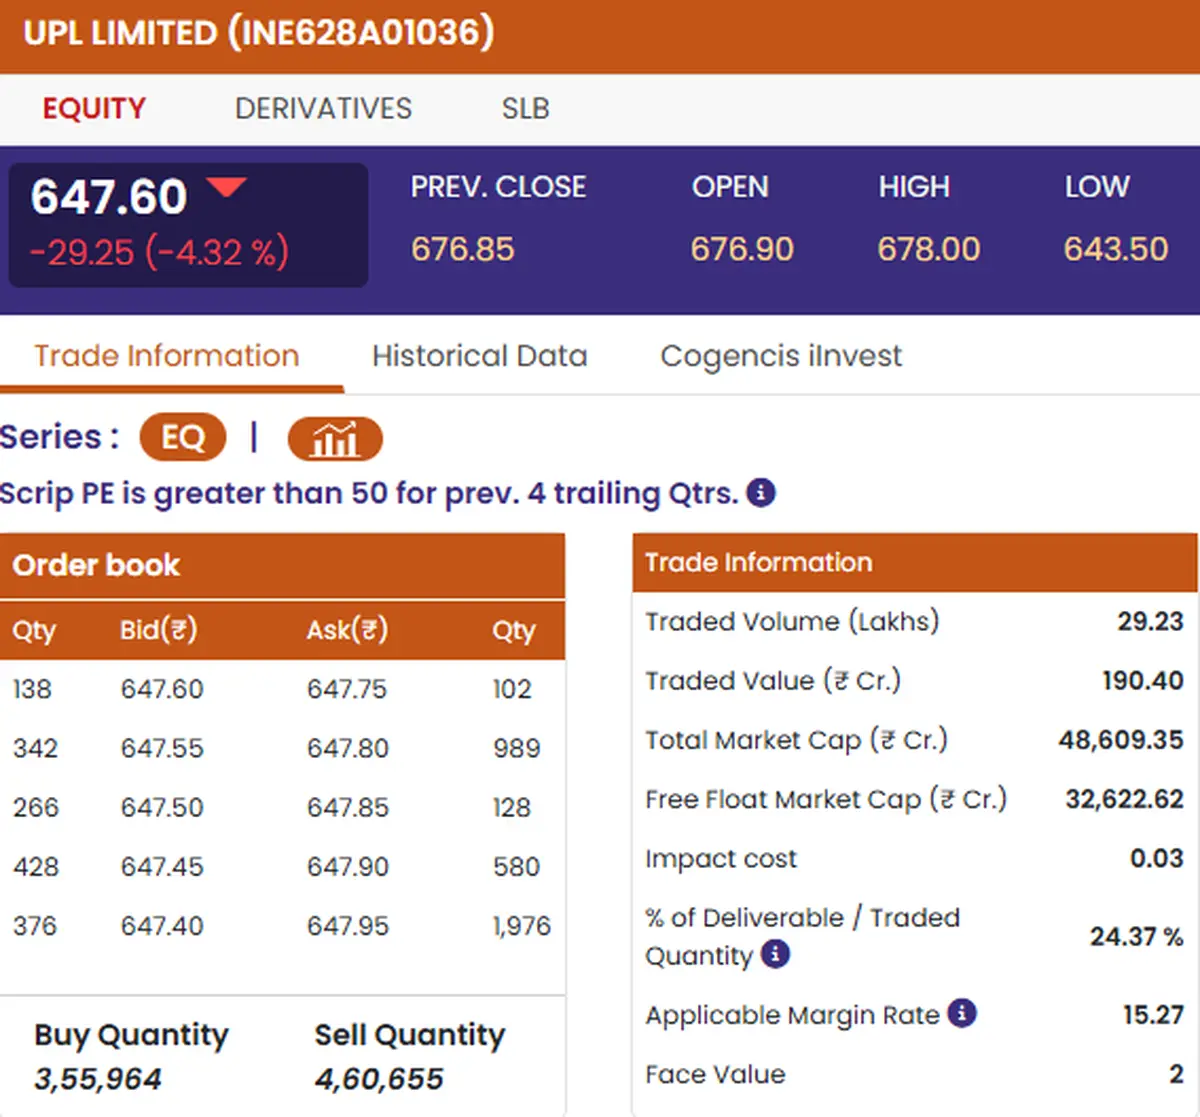
Task: Click the OPEN label
Action: point(730,187)
